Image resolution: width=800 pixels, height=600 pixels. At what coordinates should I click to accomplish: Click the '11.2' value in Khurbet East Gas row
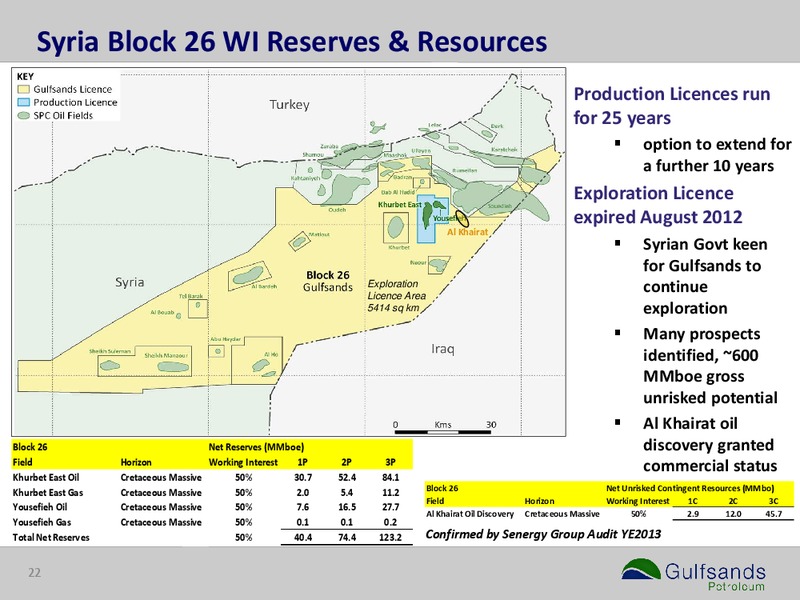(x=391, y=492)
